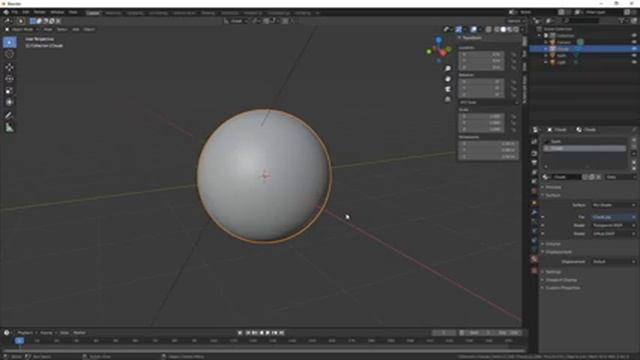Viewport: 640px width, 360px height.
Task: Open the viewport Select menu
Action: [x=62, y=29]
